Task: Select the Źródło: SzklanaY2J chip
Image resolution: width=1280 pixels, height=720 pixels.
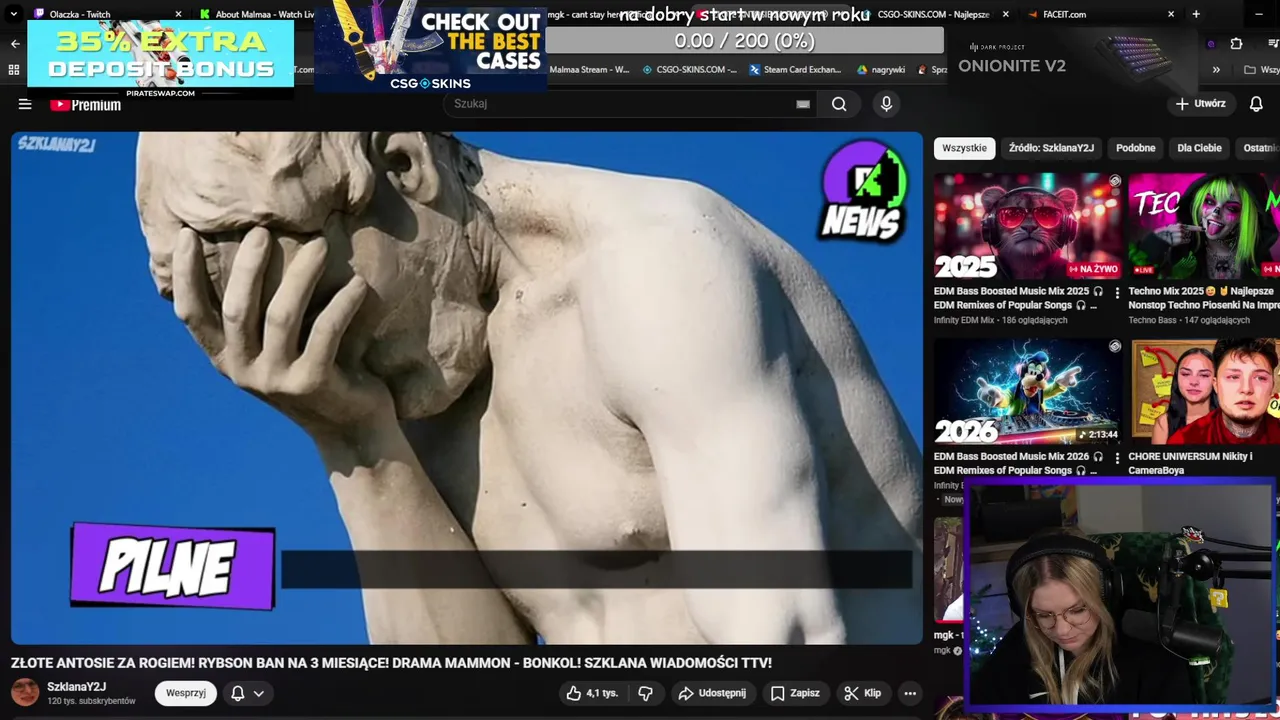Action: [1051, 148]
